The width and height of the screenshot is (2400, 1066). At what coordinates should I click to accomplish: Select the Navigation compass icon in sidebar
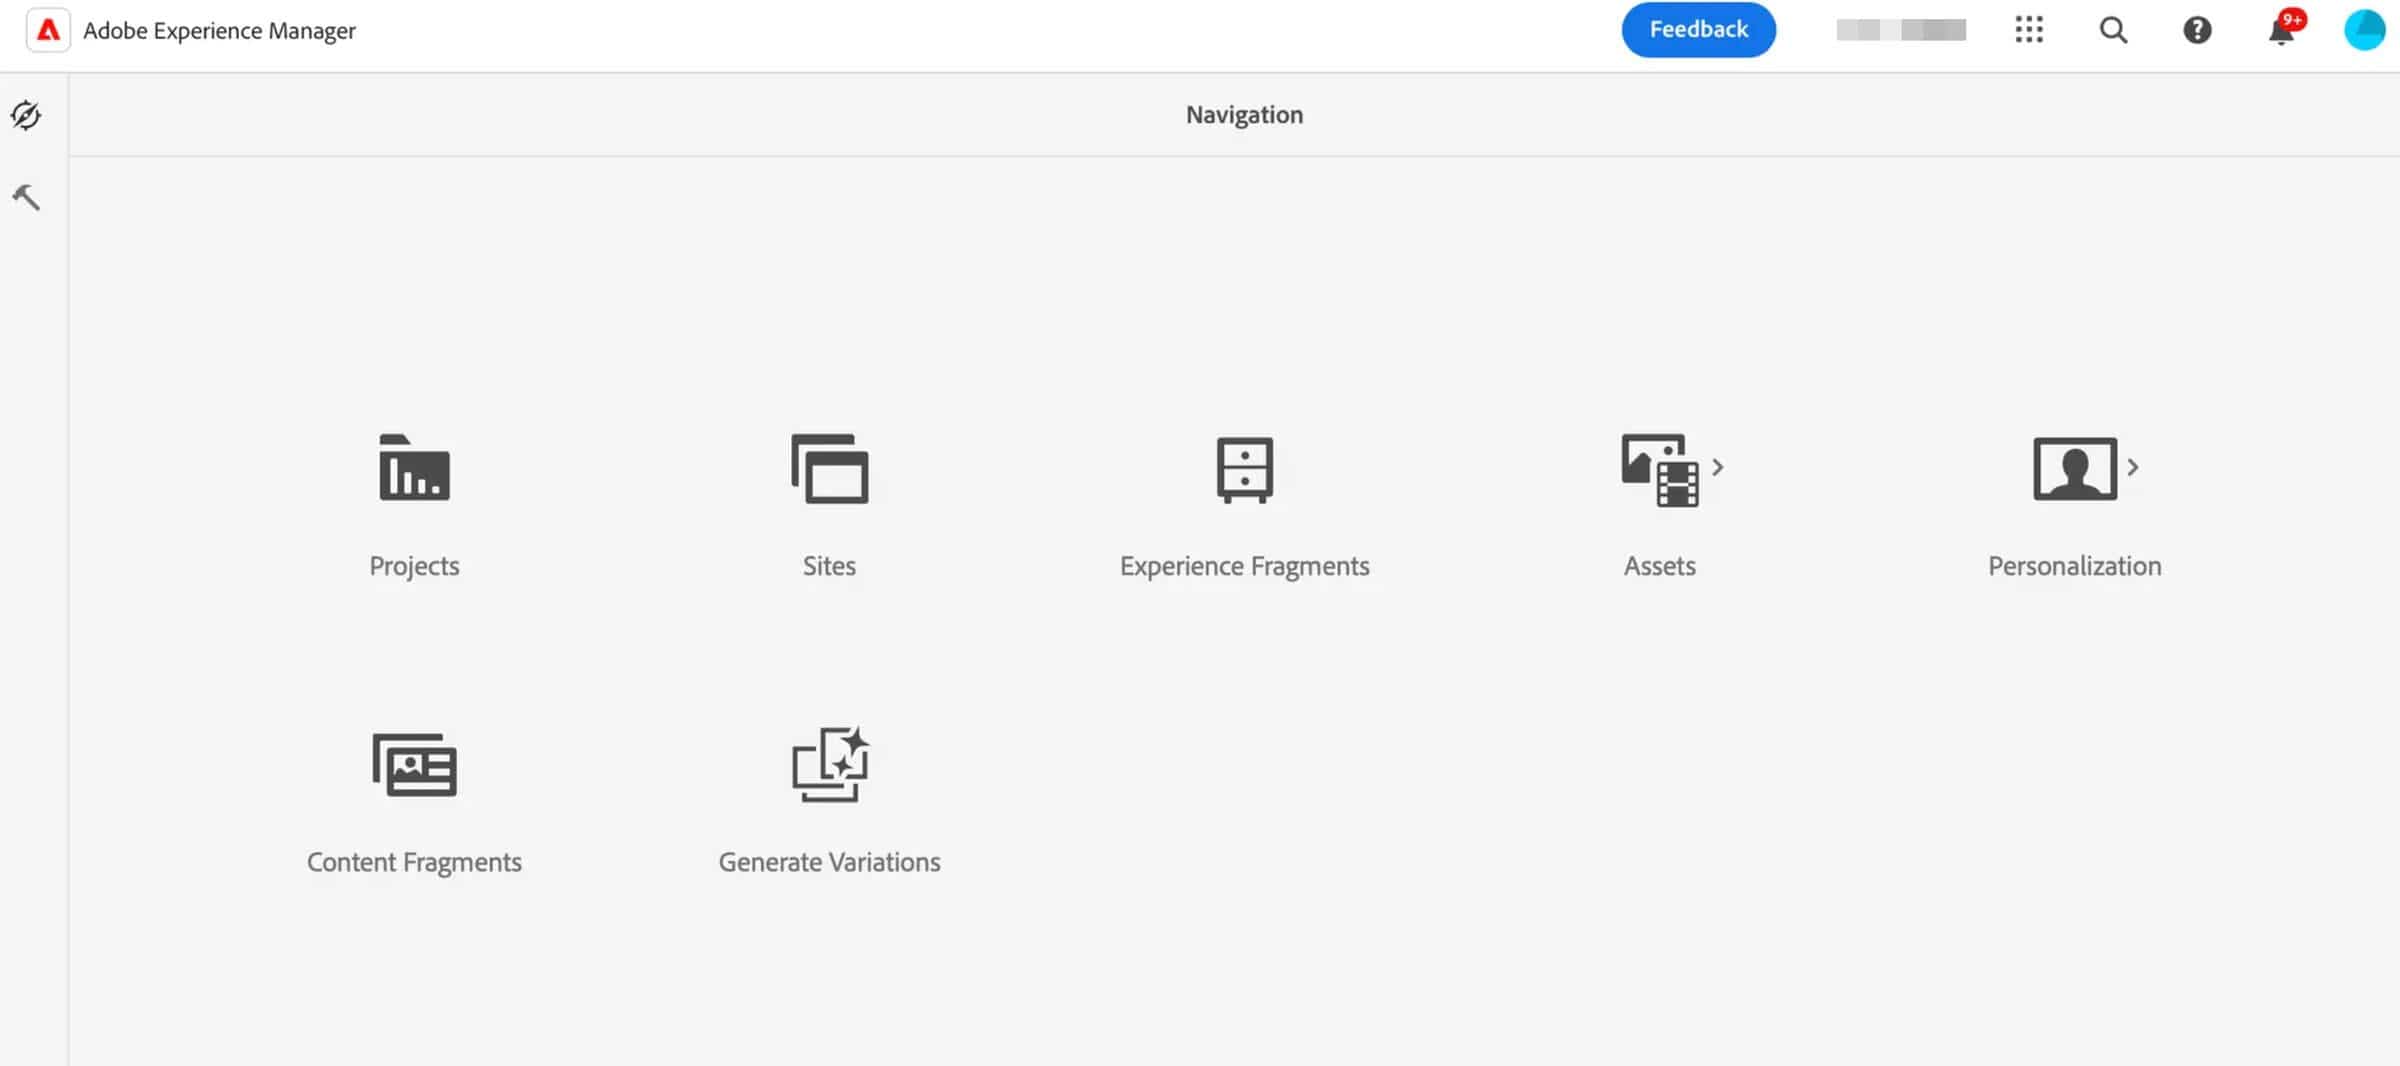click(26, 115)
